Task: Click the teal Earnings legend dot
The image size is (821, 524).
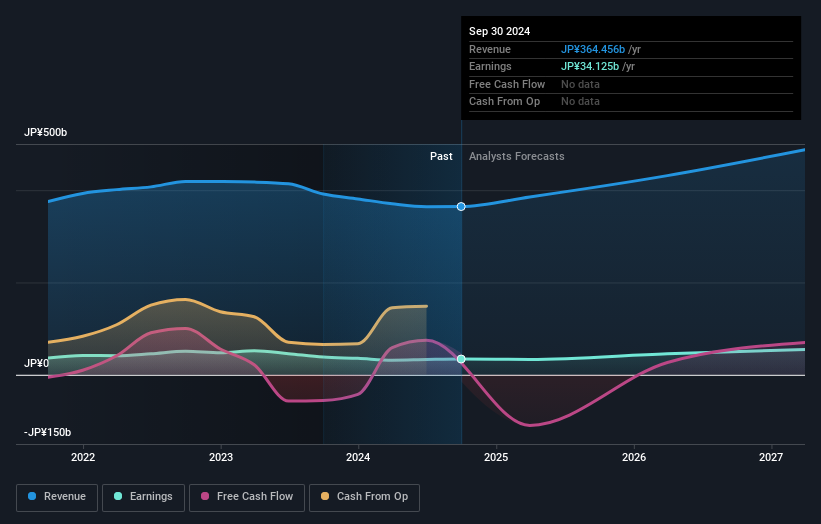Action: 118,496
